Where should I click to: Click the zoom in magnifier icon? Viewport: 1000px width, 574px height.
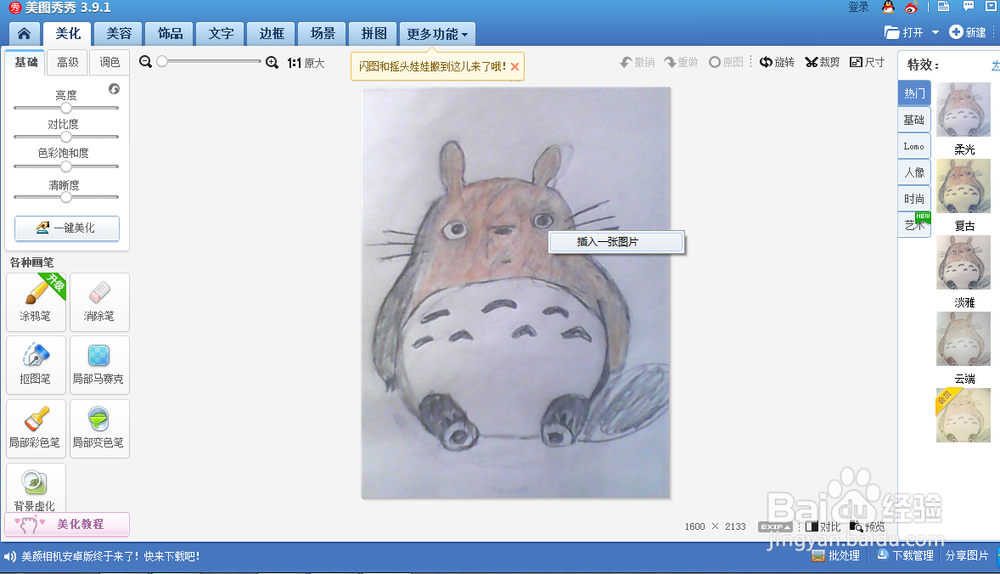(272, 63)
